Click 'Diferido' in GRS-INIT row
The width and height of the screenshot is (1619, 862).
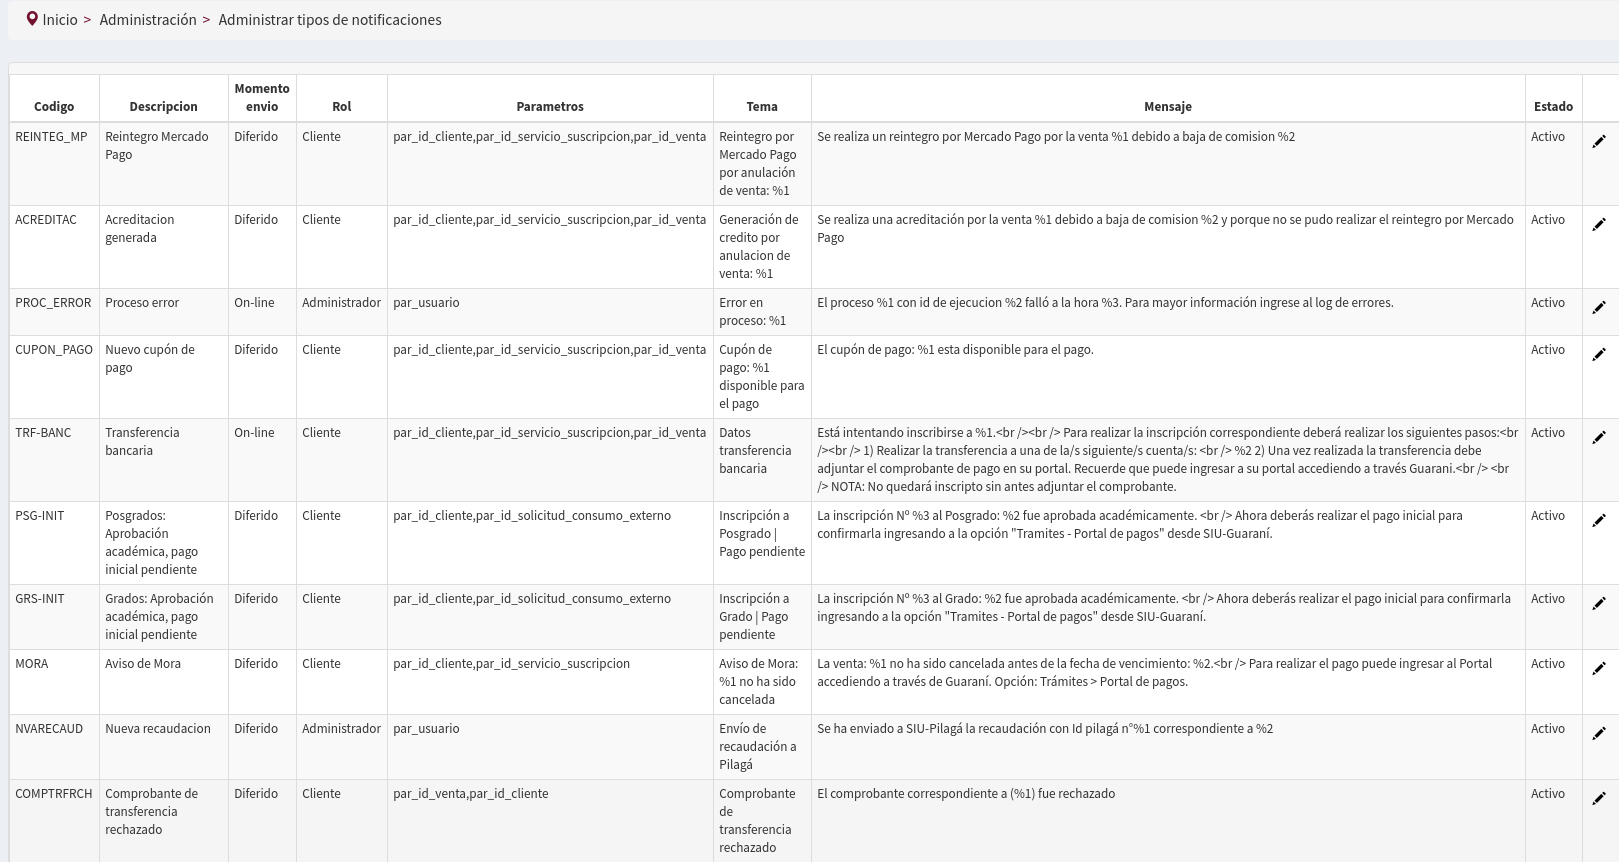(256, 598)
